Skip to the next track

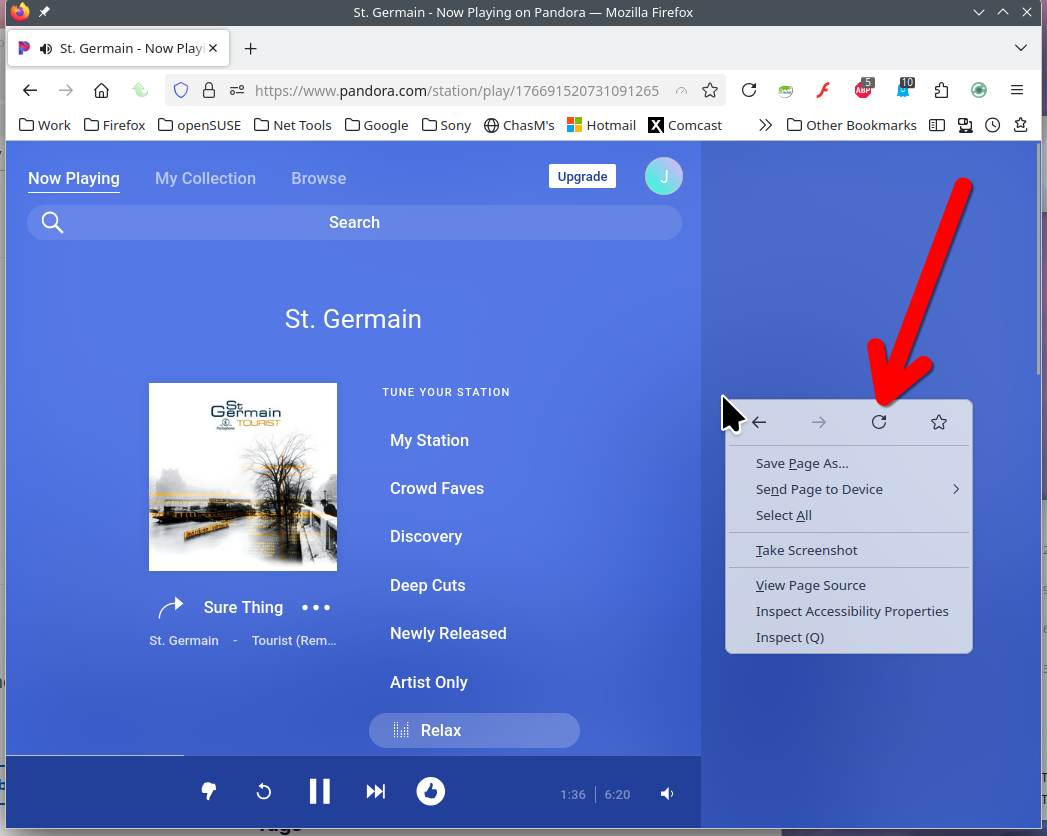click(375, 792)
